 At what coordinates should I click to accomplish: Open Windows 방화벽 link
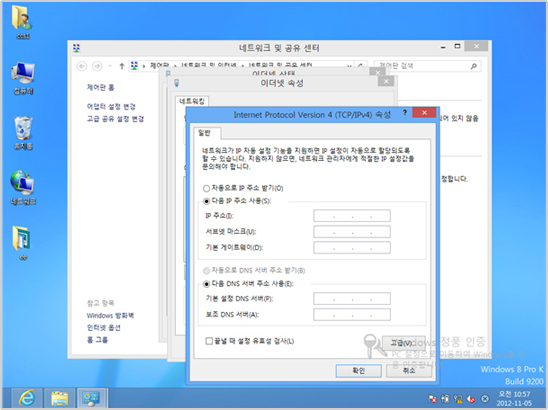pos(110,315)
